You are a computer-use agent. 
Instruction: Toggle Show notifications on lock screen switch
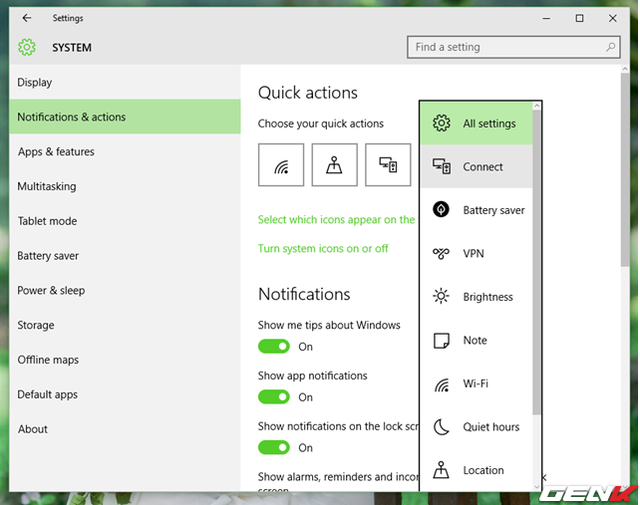tap(274, 447)
